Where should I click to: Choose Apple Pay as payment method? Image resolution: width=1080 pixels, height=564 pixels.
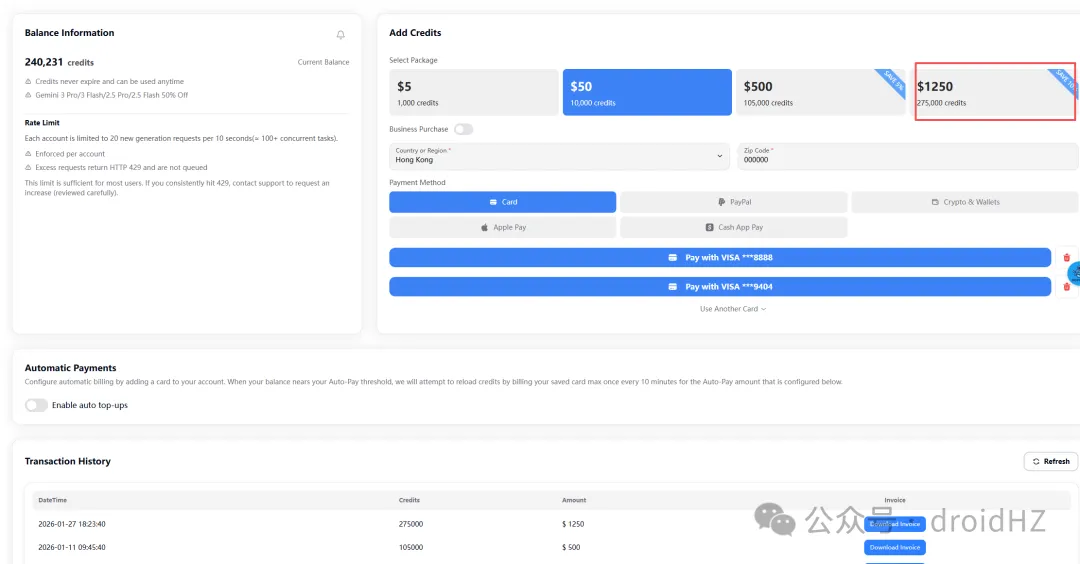pos(502,227)
